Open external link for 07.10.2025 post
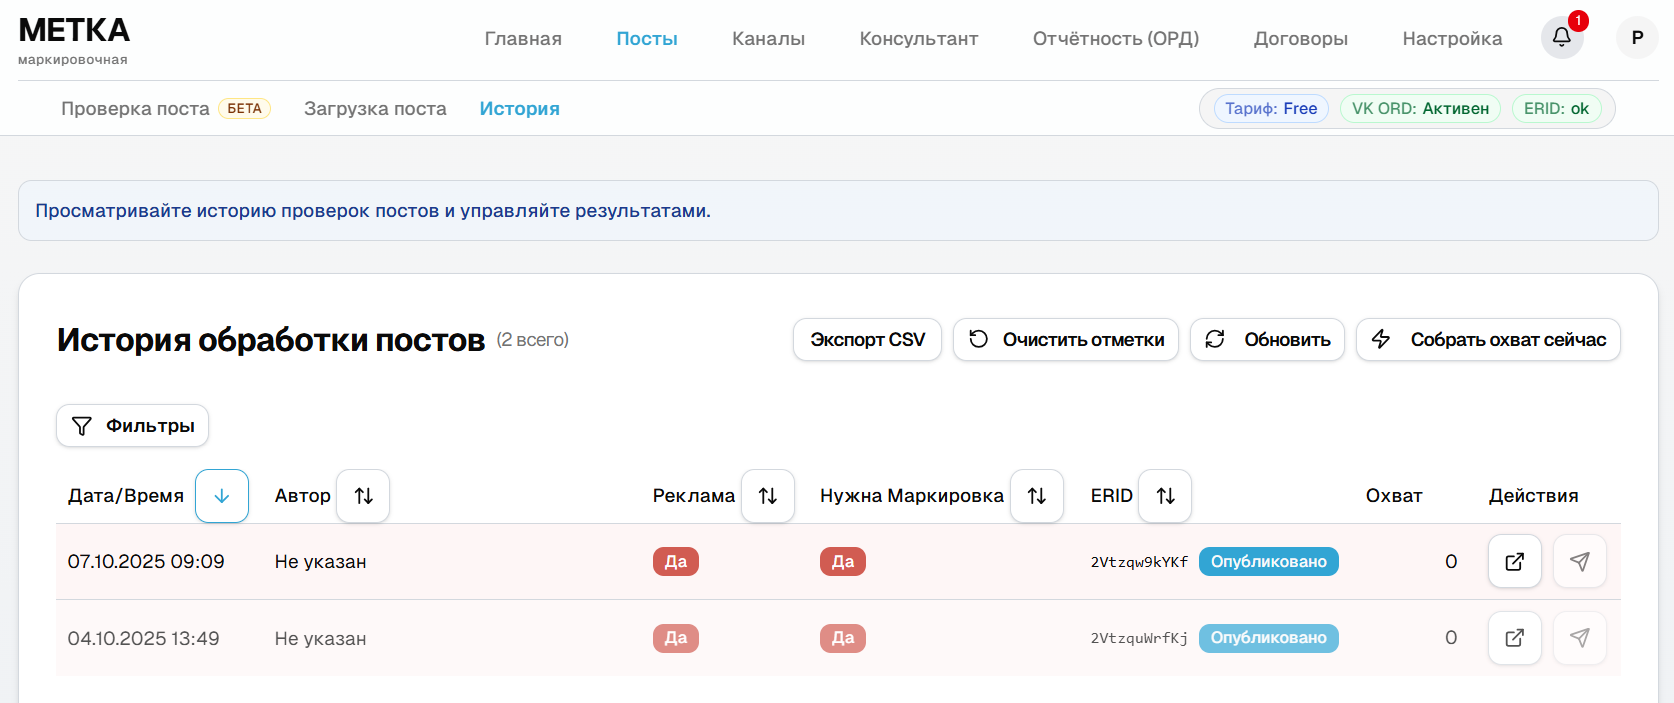 point(1514,561)
